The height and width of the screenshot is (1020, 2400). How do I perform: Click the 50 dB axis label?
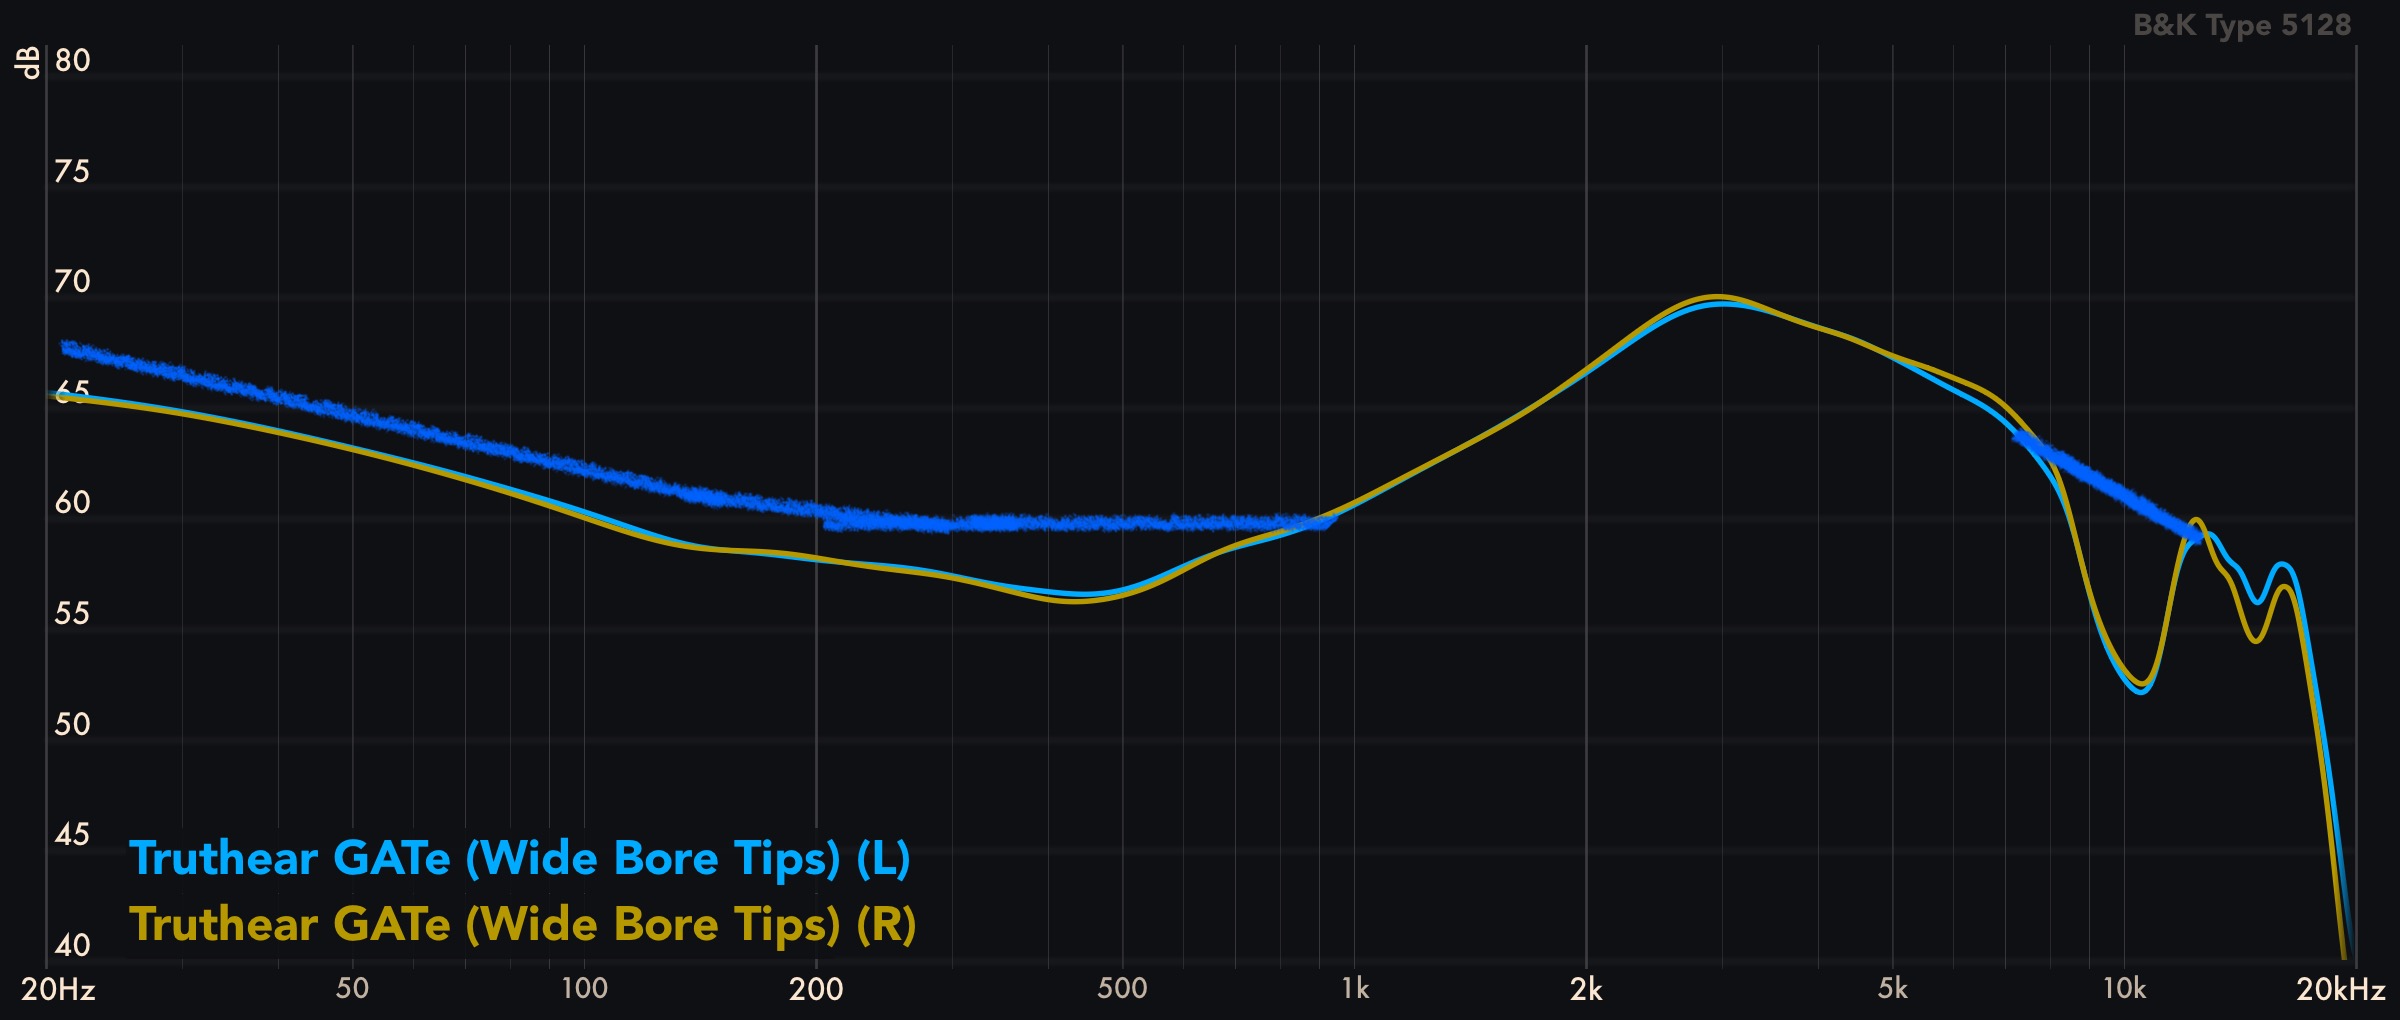click(x=72, y=724)
